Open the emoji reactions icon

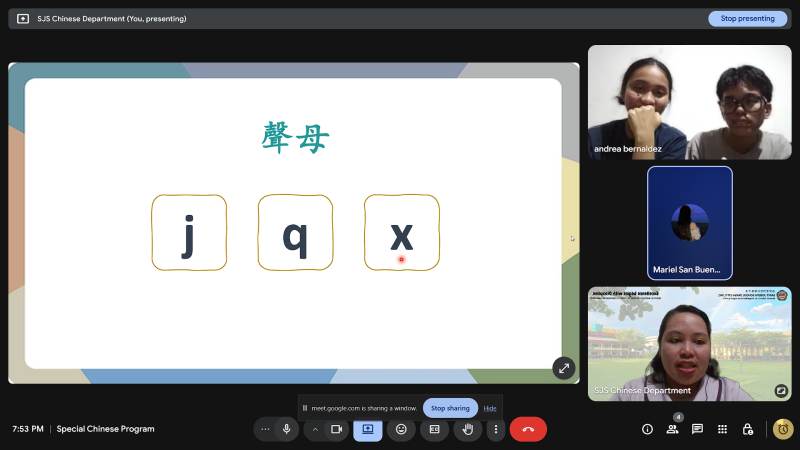[401, 429]
